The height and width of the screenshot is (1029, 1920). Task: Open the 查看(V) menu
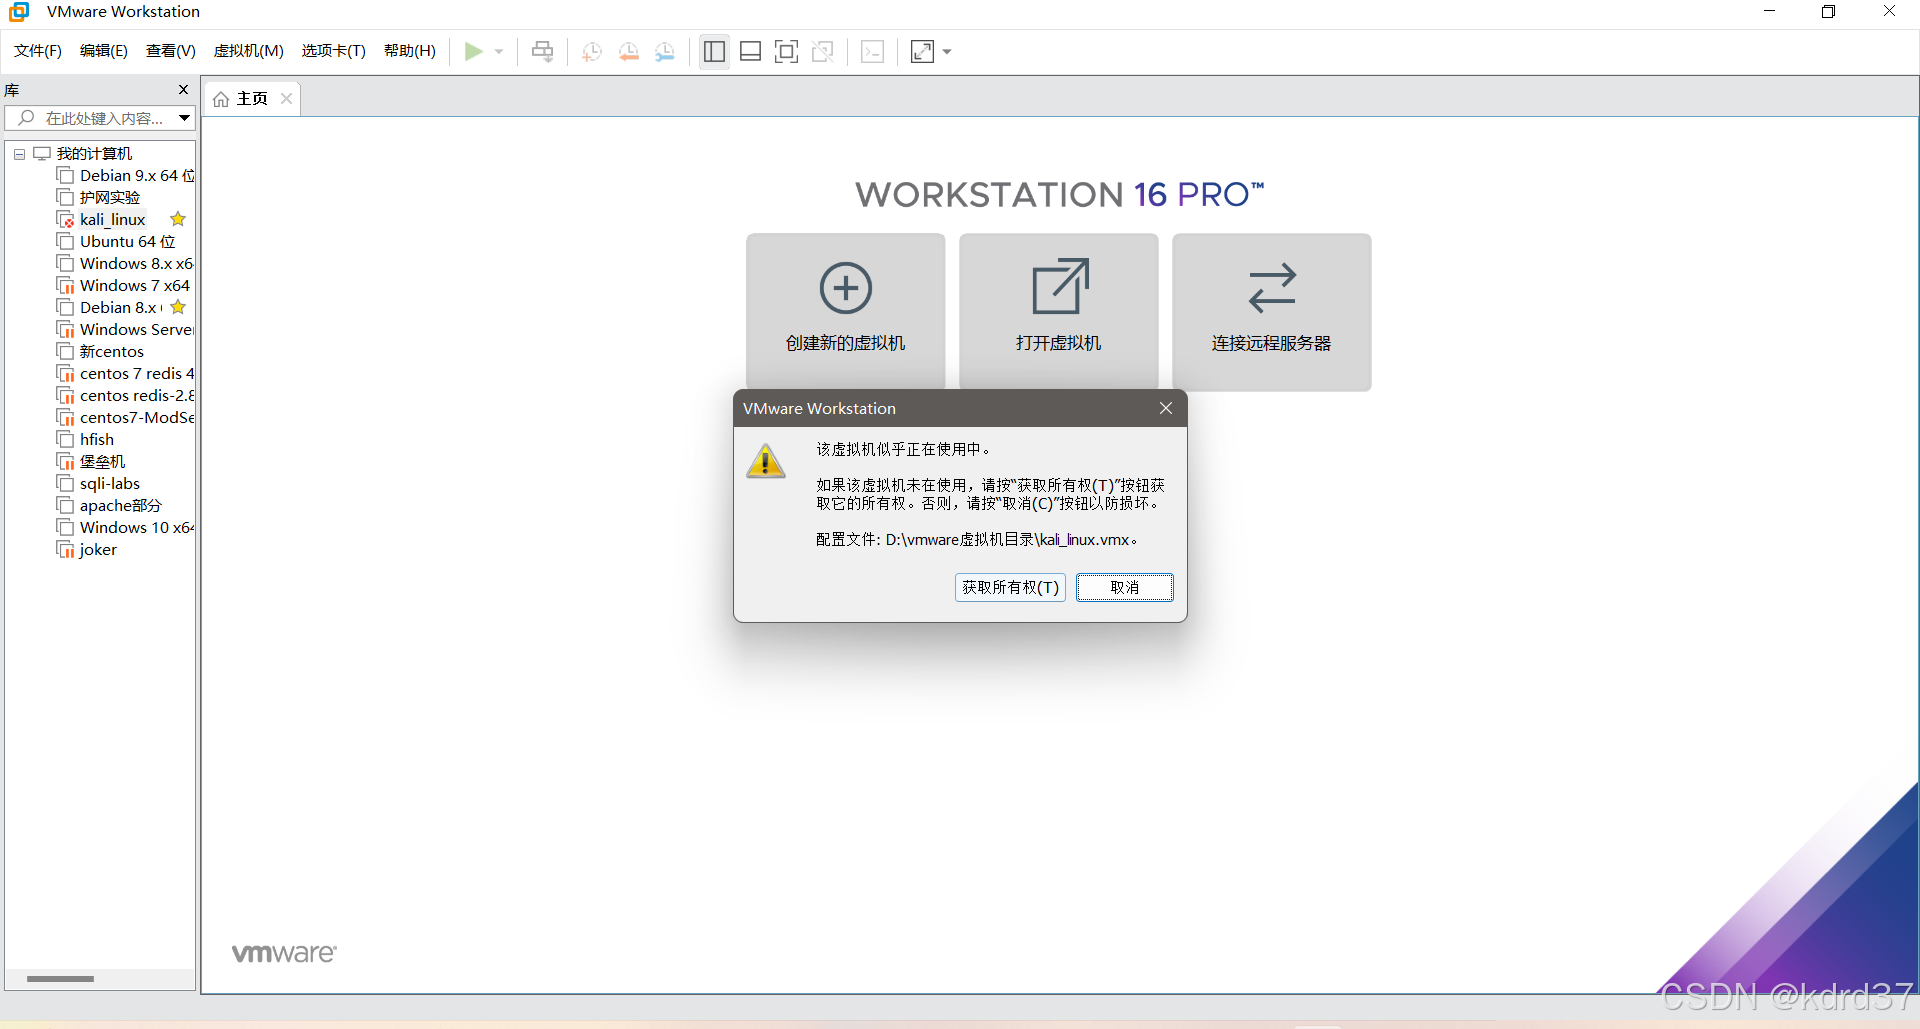(171, 51)
